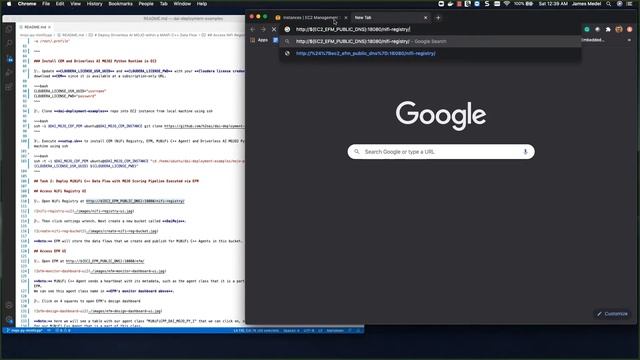Screen dimensions: 640x360
Task: Open the Apple menu
Action: click(9, 4)
